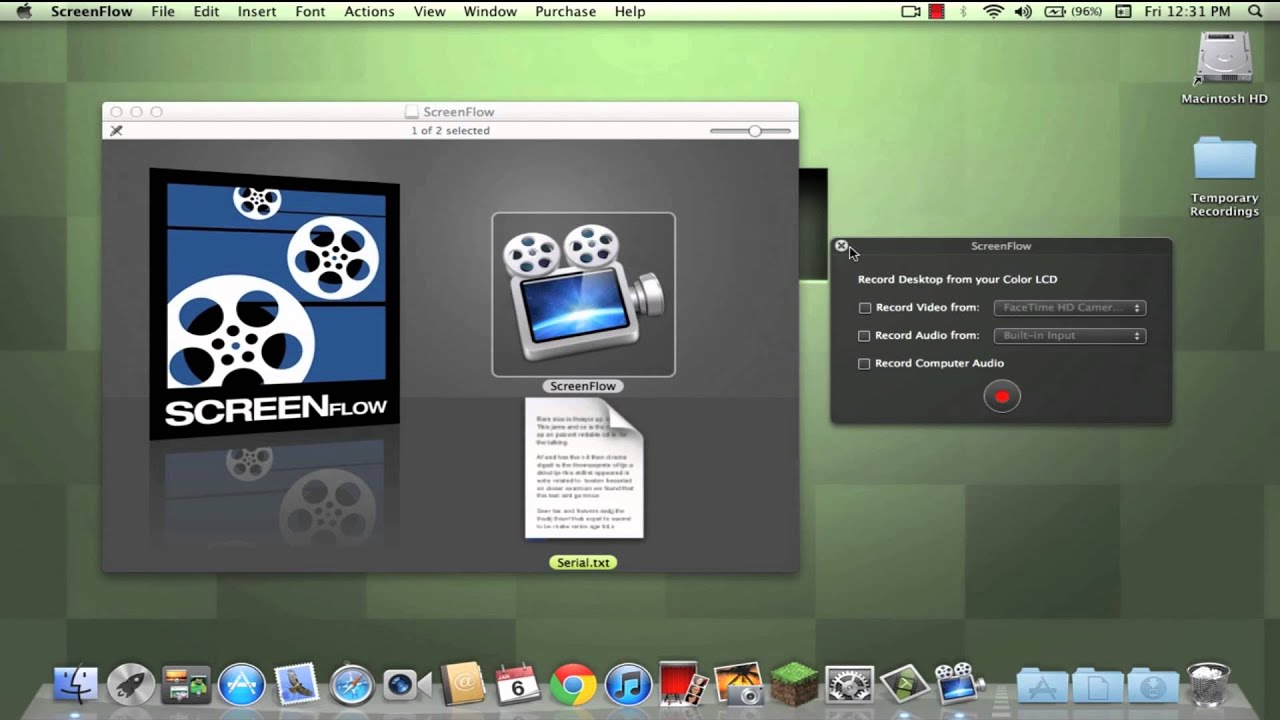
Task: Open the Documents folder stack in Dock
Action: (x=1097, y=685)
